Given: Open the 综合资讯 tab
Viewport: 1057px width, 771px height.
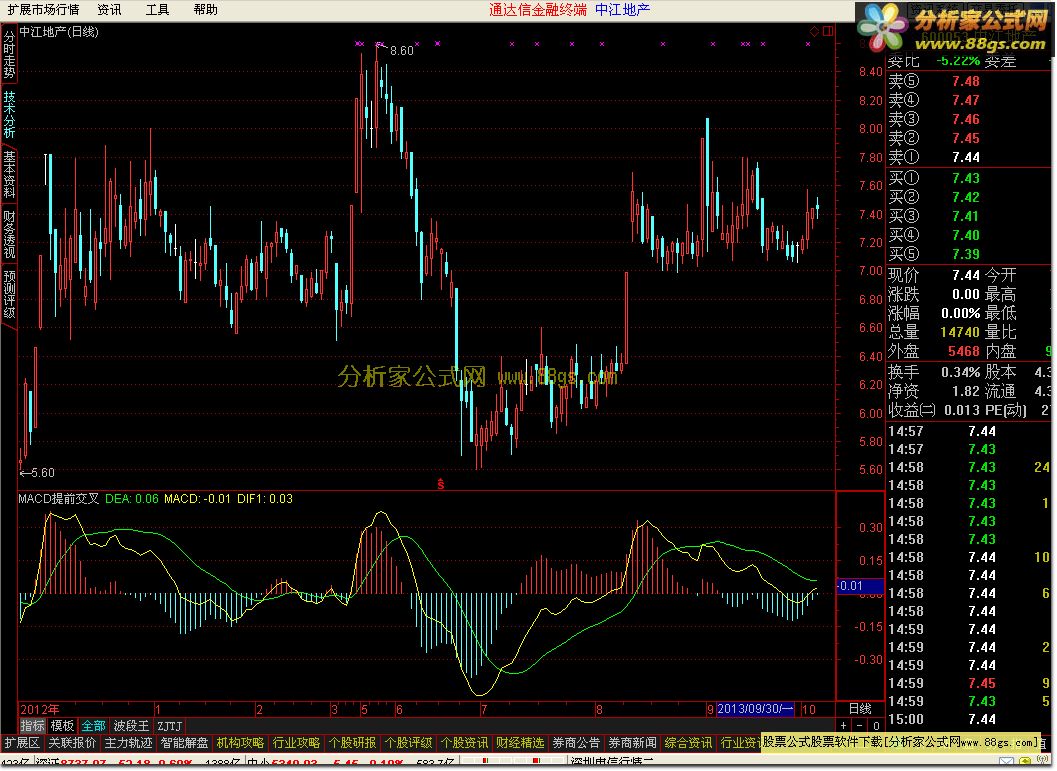Looking at the screenshot, I should pyautogui.click(x=688, y=743).
